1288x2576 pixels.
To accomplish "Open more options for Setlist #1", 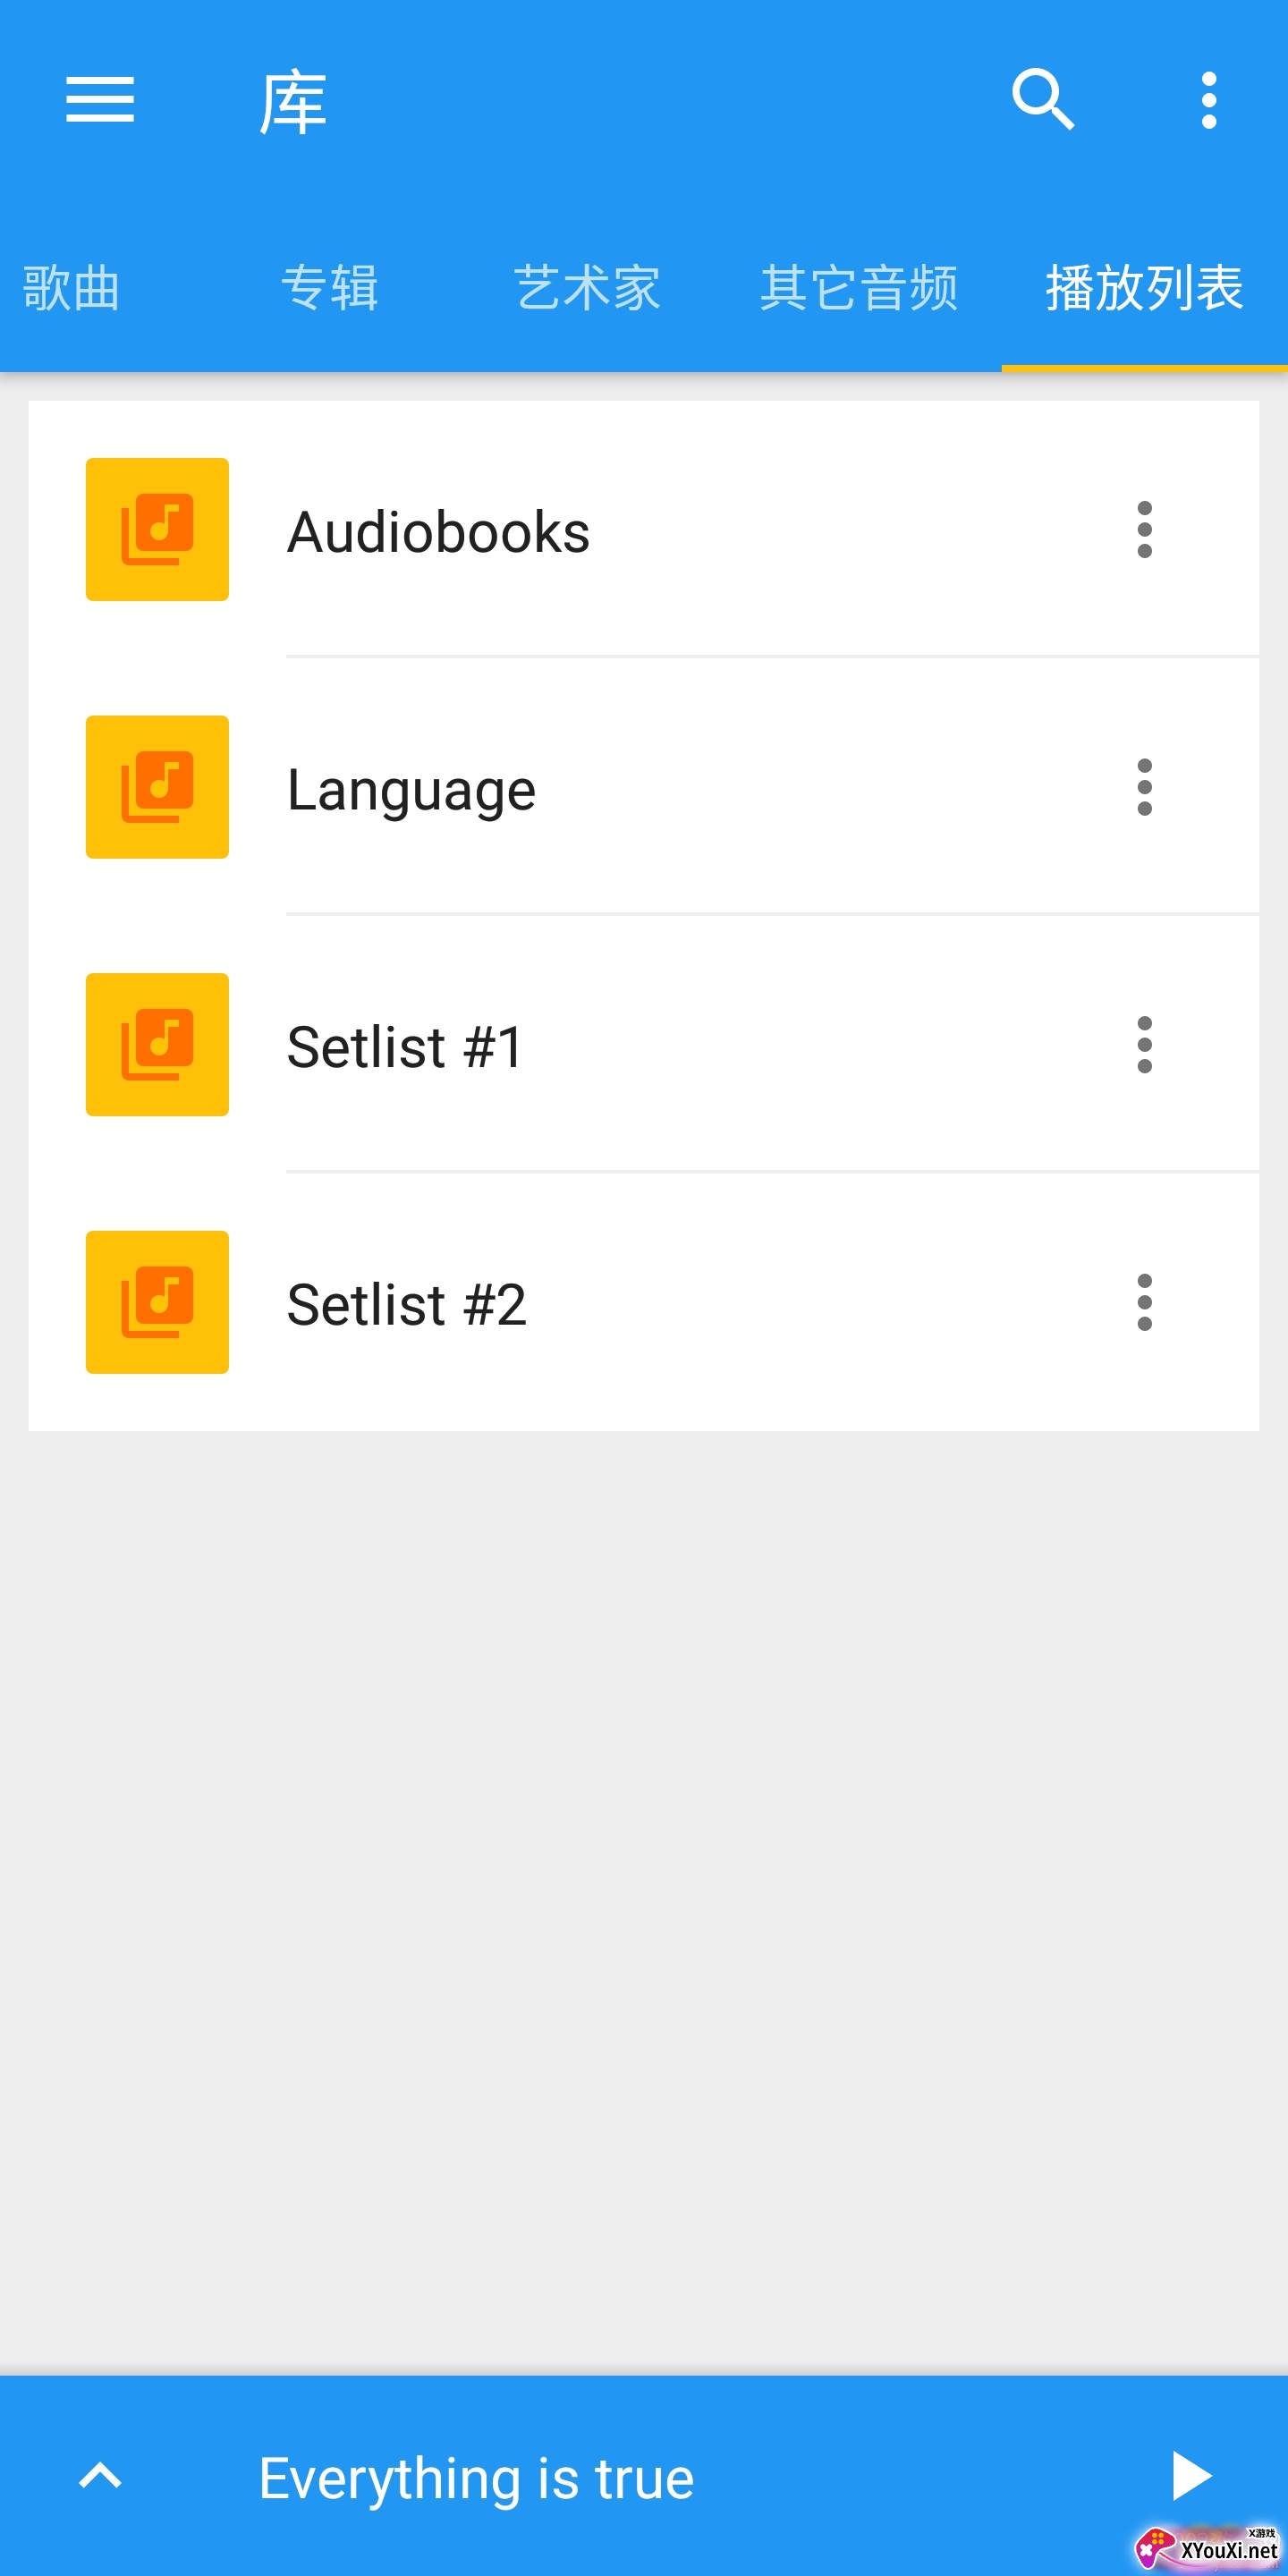I will [1144, 1045].
